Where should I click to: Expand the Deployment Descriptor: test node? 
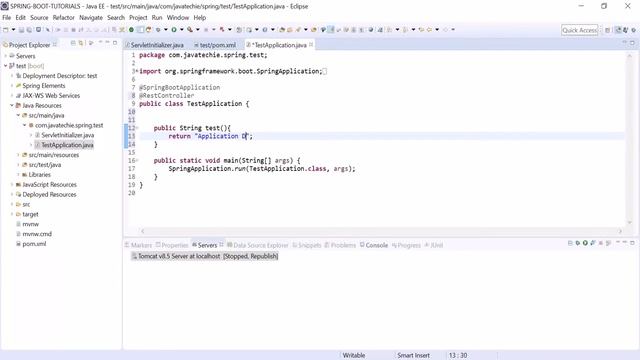pyautogui.click(x=12, y=76)
